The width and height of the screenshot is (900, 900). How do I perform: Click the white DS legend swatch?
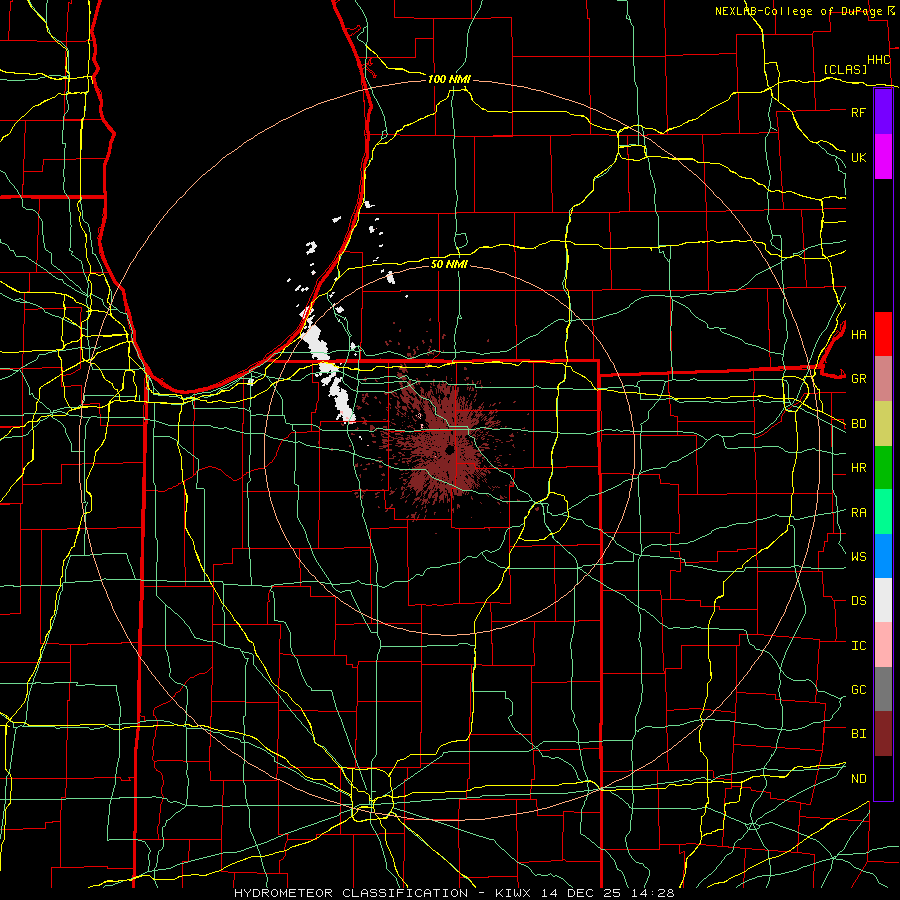tap(883, 600)
